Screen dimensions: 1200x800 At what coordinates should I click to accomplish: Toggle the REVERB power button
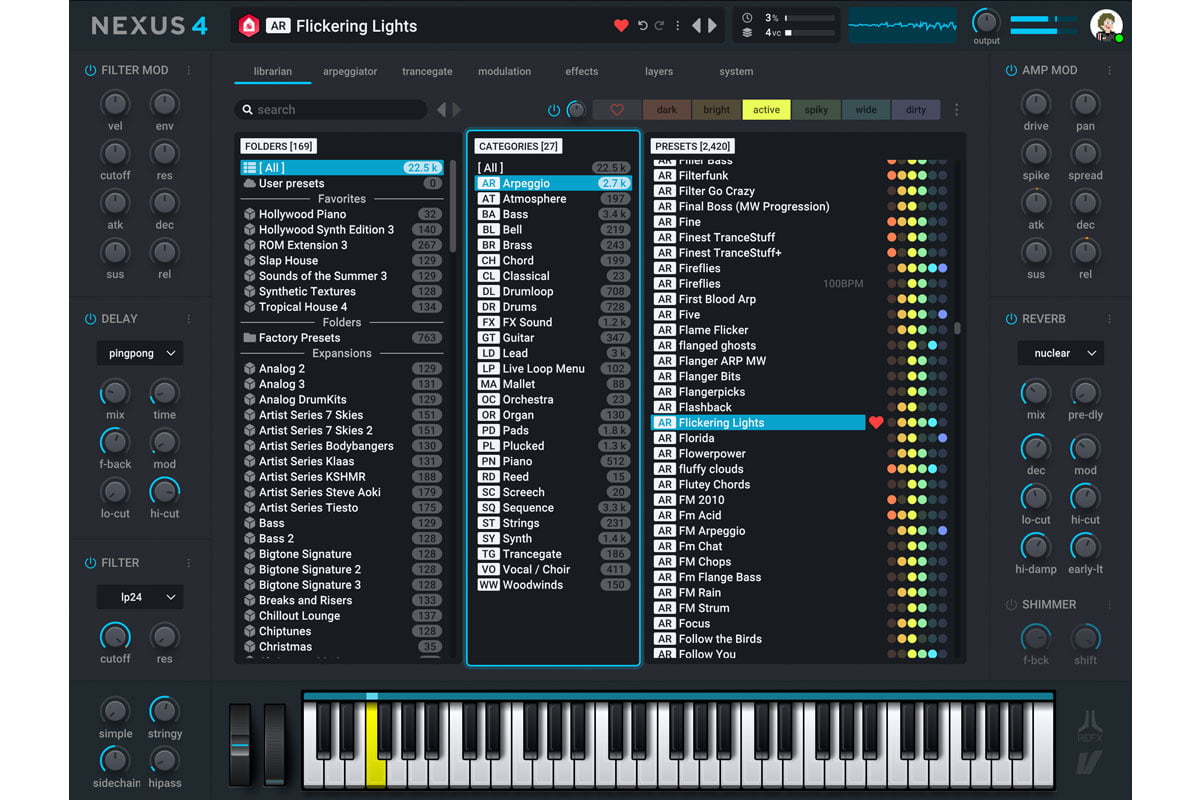1011,319
